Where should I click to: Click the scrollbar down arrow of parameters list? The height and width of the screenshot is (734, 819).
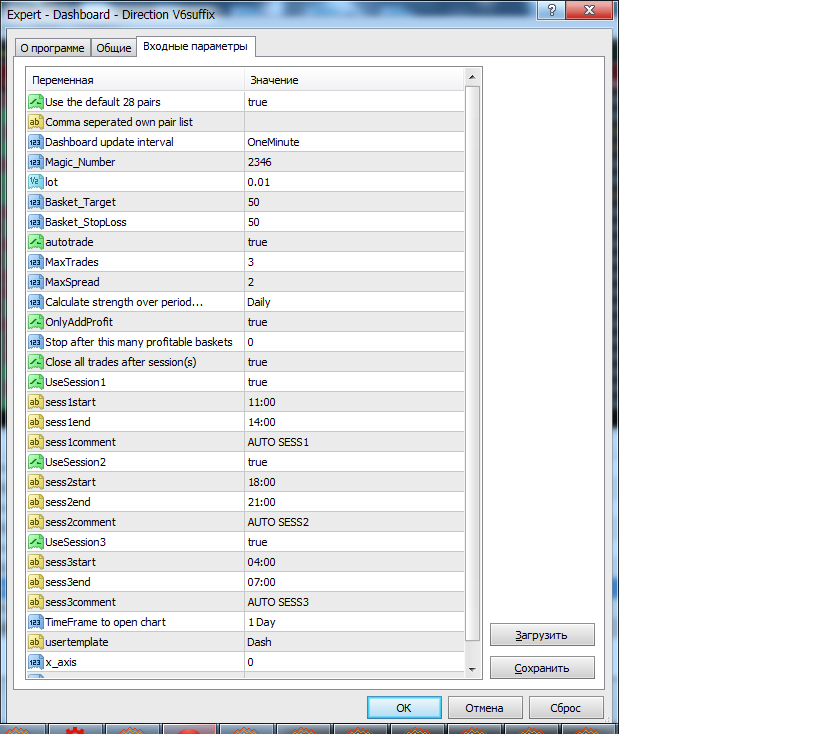click(x=472, y=669)
